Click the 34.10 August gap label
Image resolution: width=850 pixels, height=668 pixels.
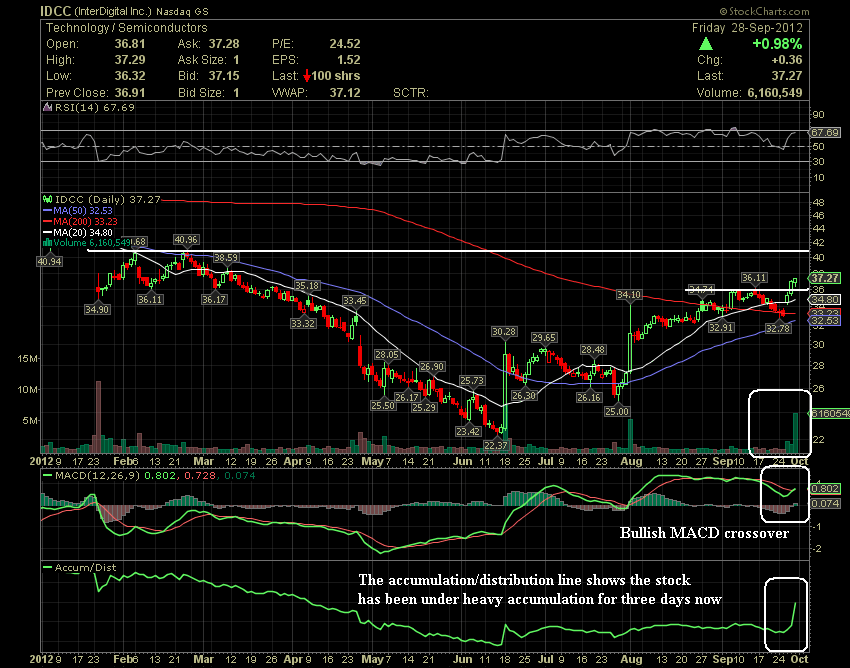[629, 294]
